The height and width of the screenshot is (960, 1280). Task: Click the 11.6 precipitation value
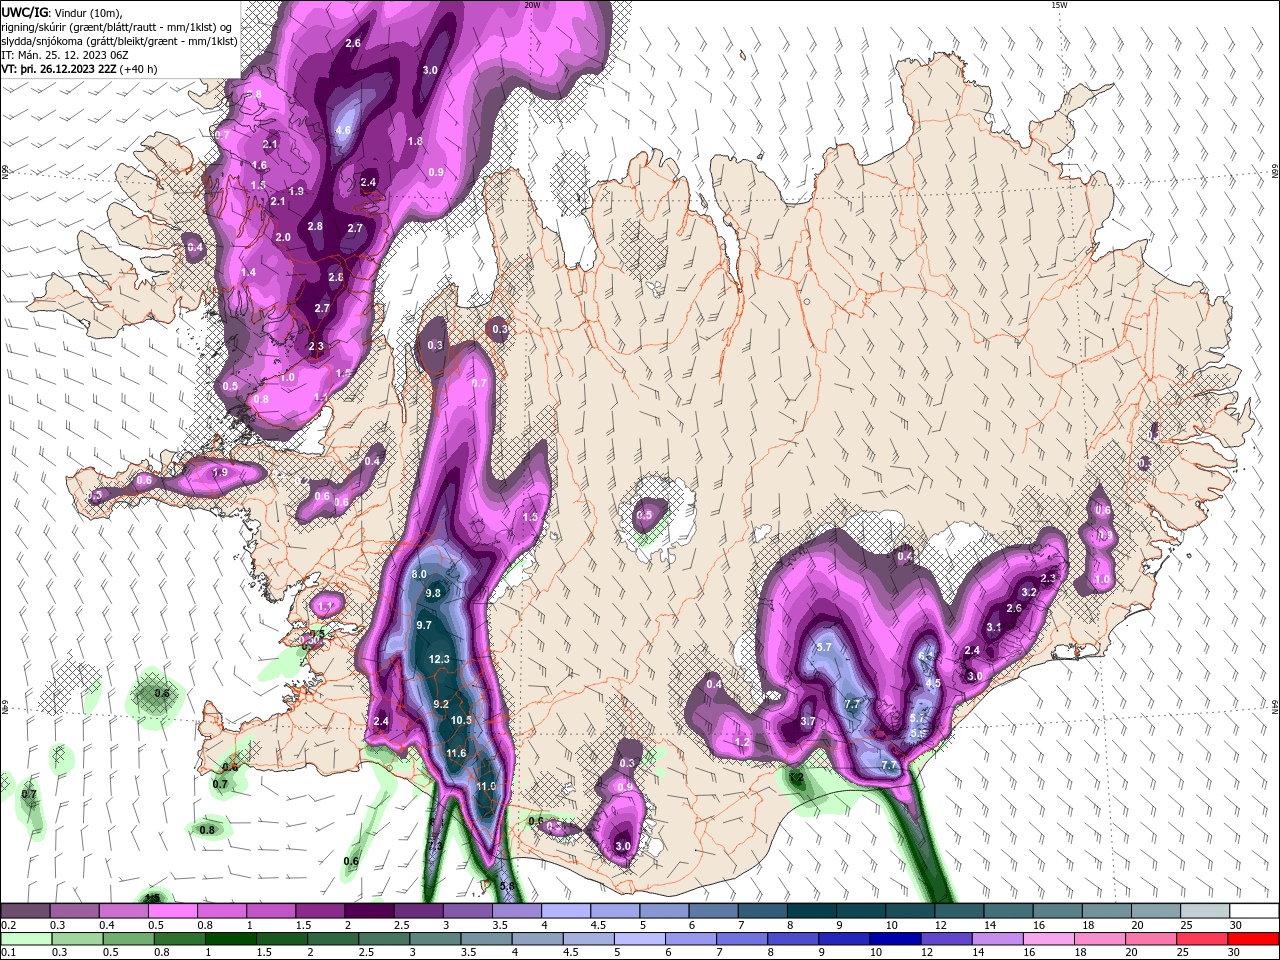[456, 753]
